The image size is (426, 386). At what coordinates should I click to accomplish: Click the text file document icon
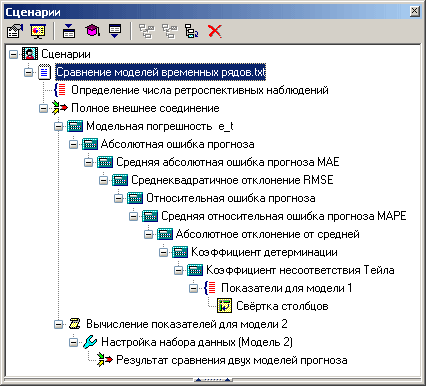(45, 72)
